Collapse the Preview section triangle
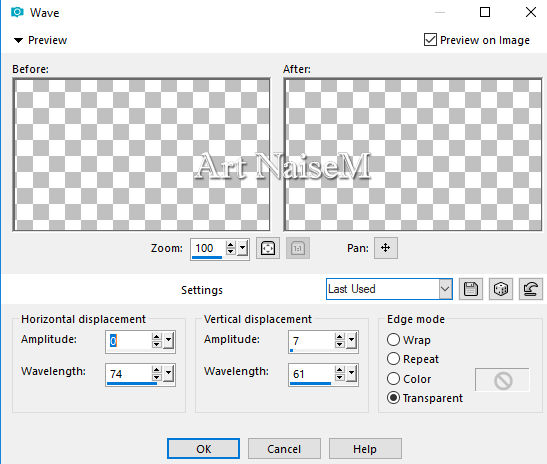The width and height of the screenshot is (547, 464). 18,40
